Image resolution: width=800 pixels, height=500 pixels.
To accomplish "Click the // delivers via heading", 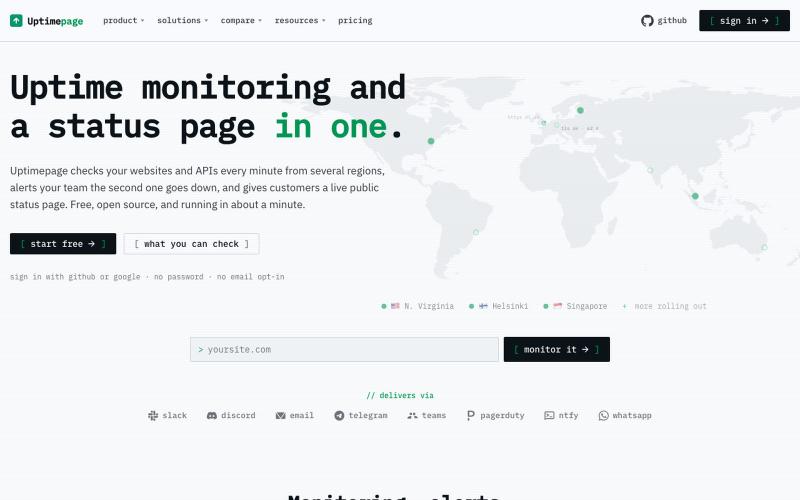I will click(x=400, y=395).
